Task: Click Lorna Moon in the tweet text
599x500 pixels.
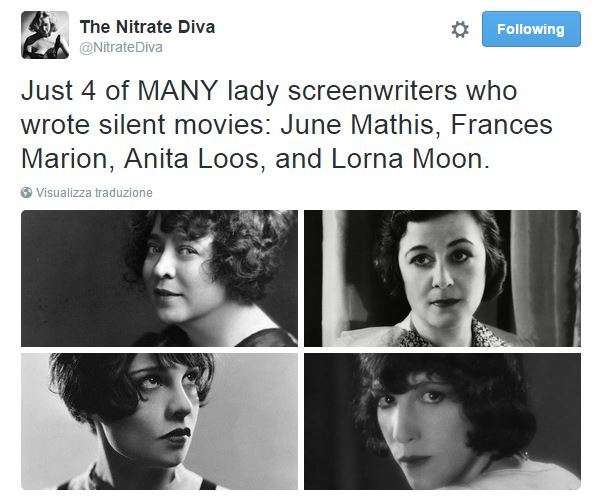Action: (410, 159)
